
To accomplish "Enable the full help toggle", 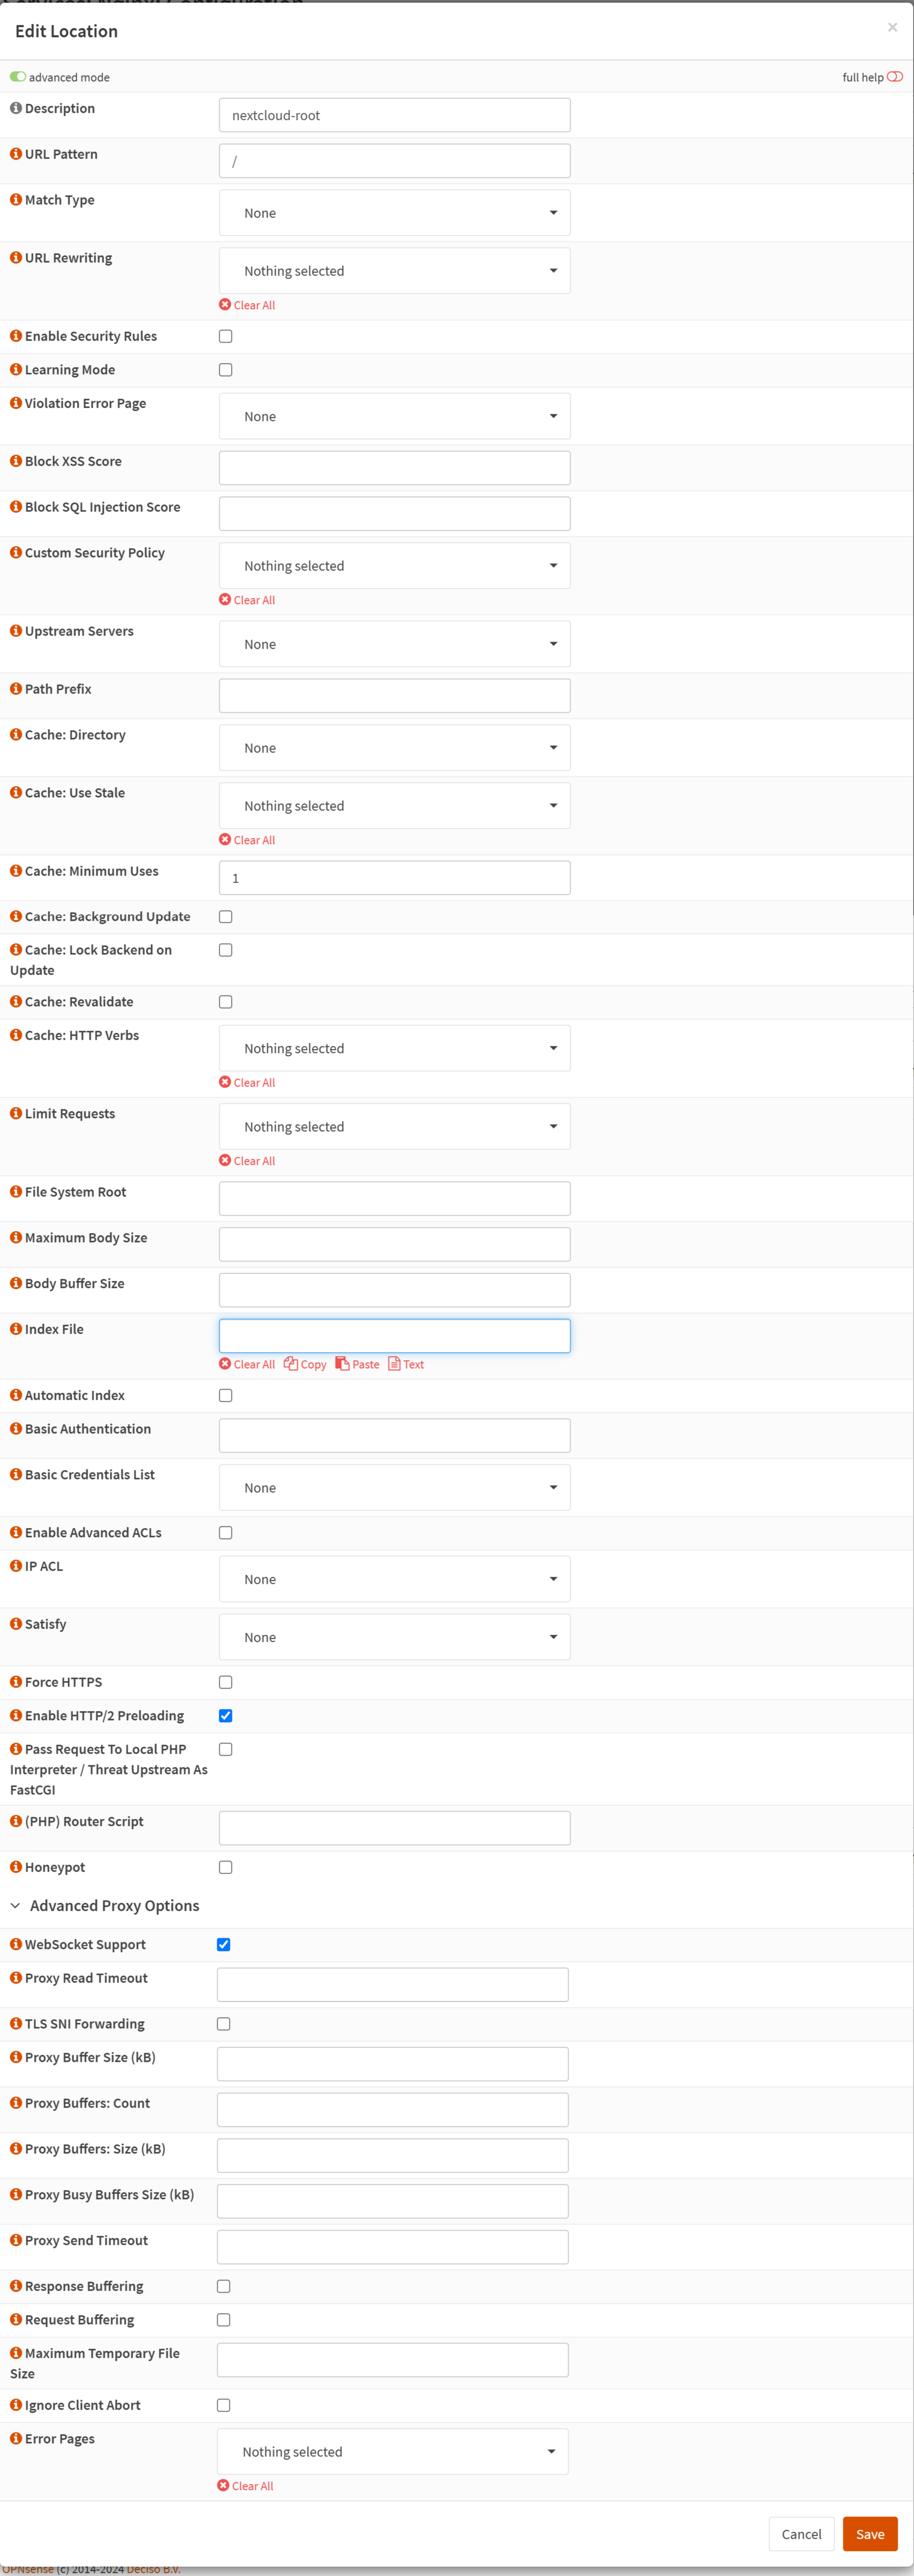I will pyautogui.click(x=895, y=77).
